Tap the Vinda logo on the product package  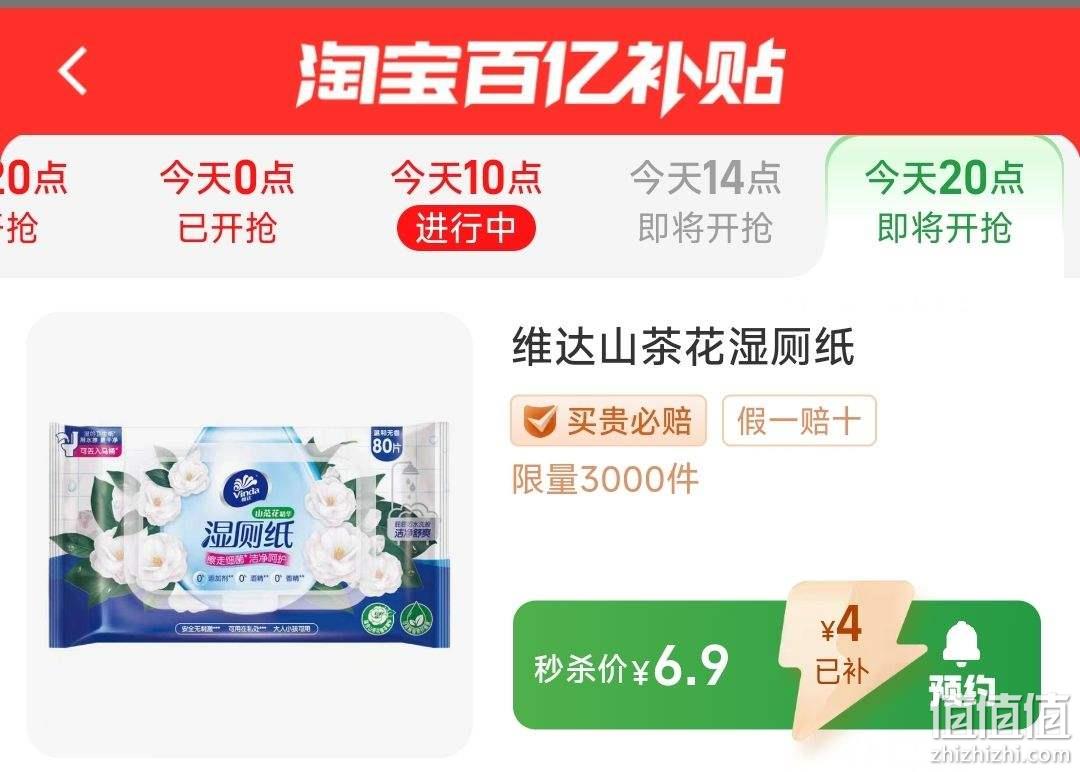246,486
